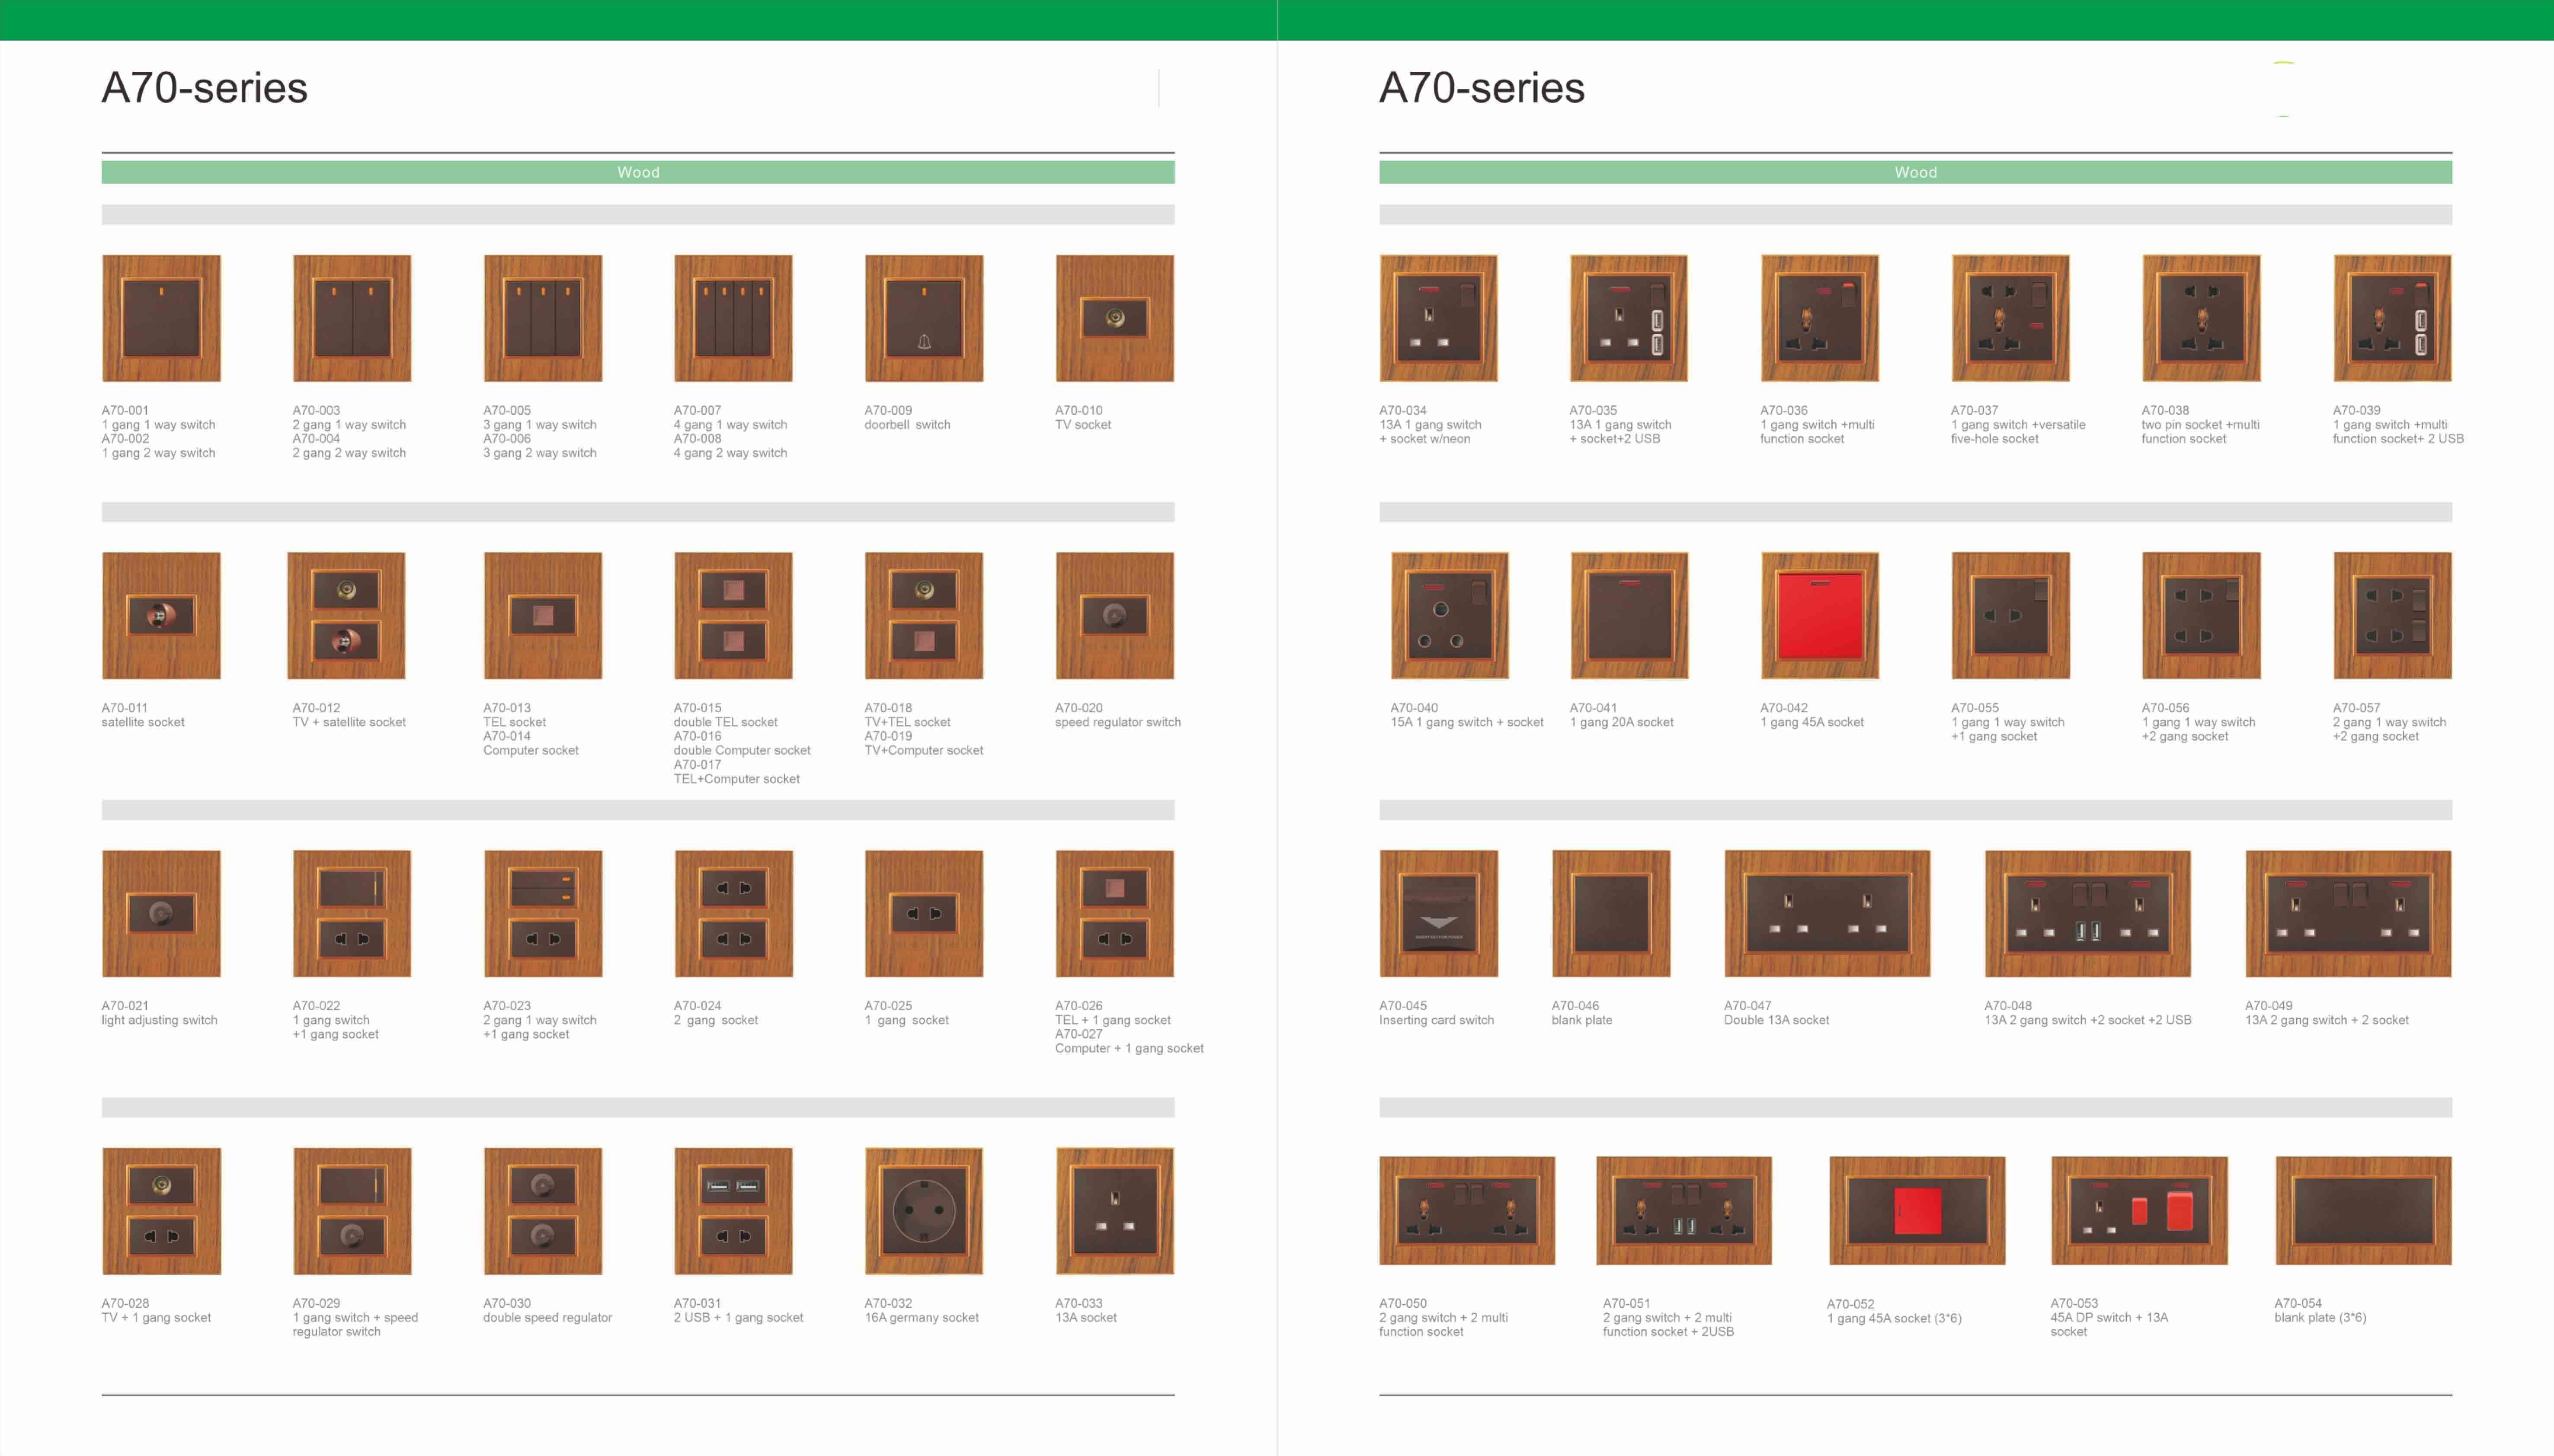Select the A70-041 20A socket image
Image resolution: width=2554 pixels, height=1456 pixels.
coord(1629,616)
